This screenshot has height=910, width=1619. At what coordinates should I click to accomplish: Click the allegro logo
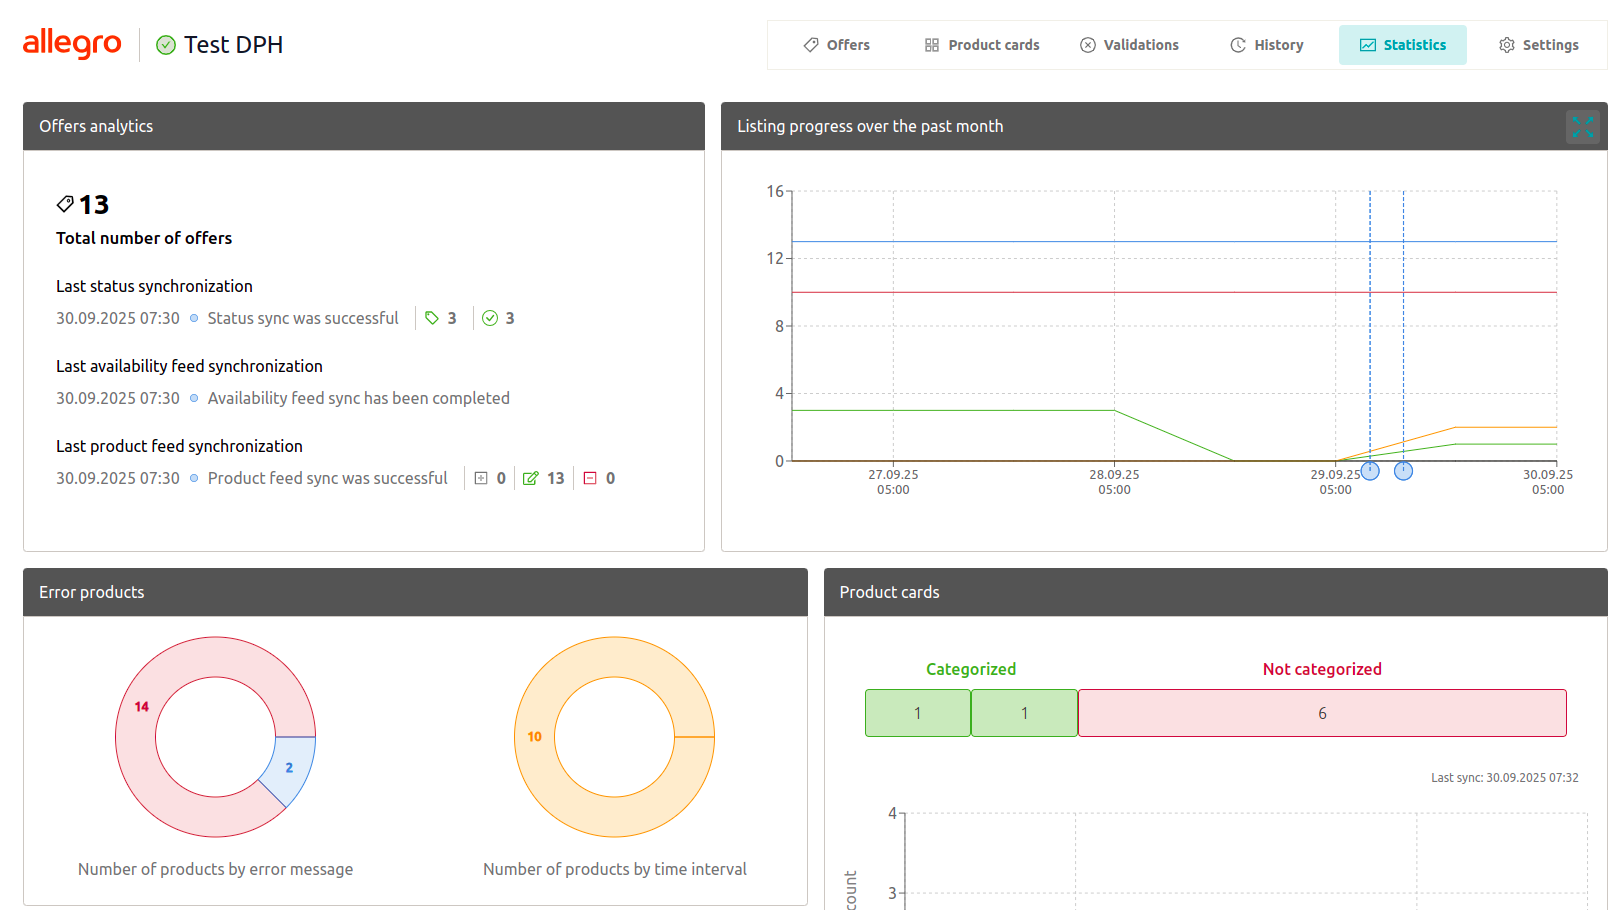pyautogui.click(x=72, y=44)
